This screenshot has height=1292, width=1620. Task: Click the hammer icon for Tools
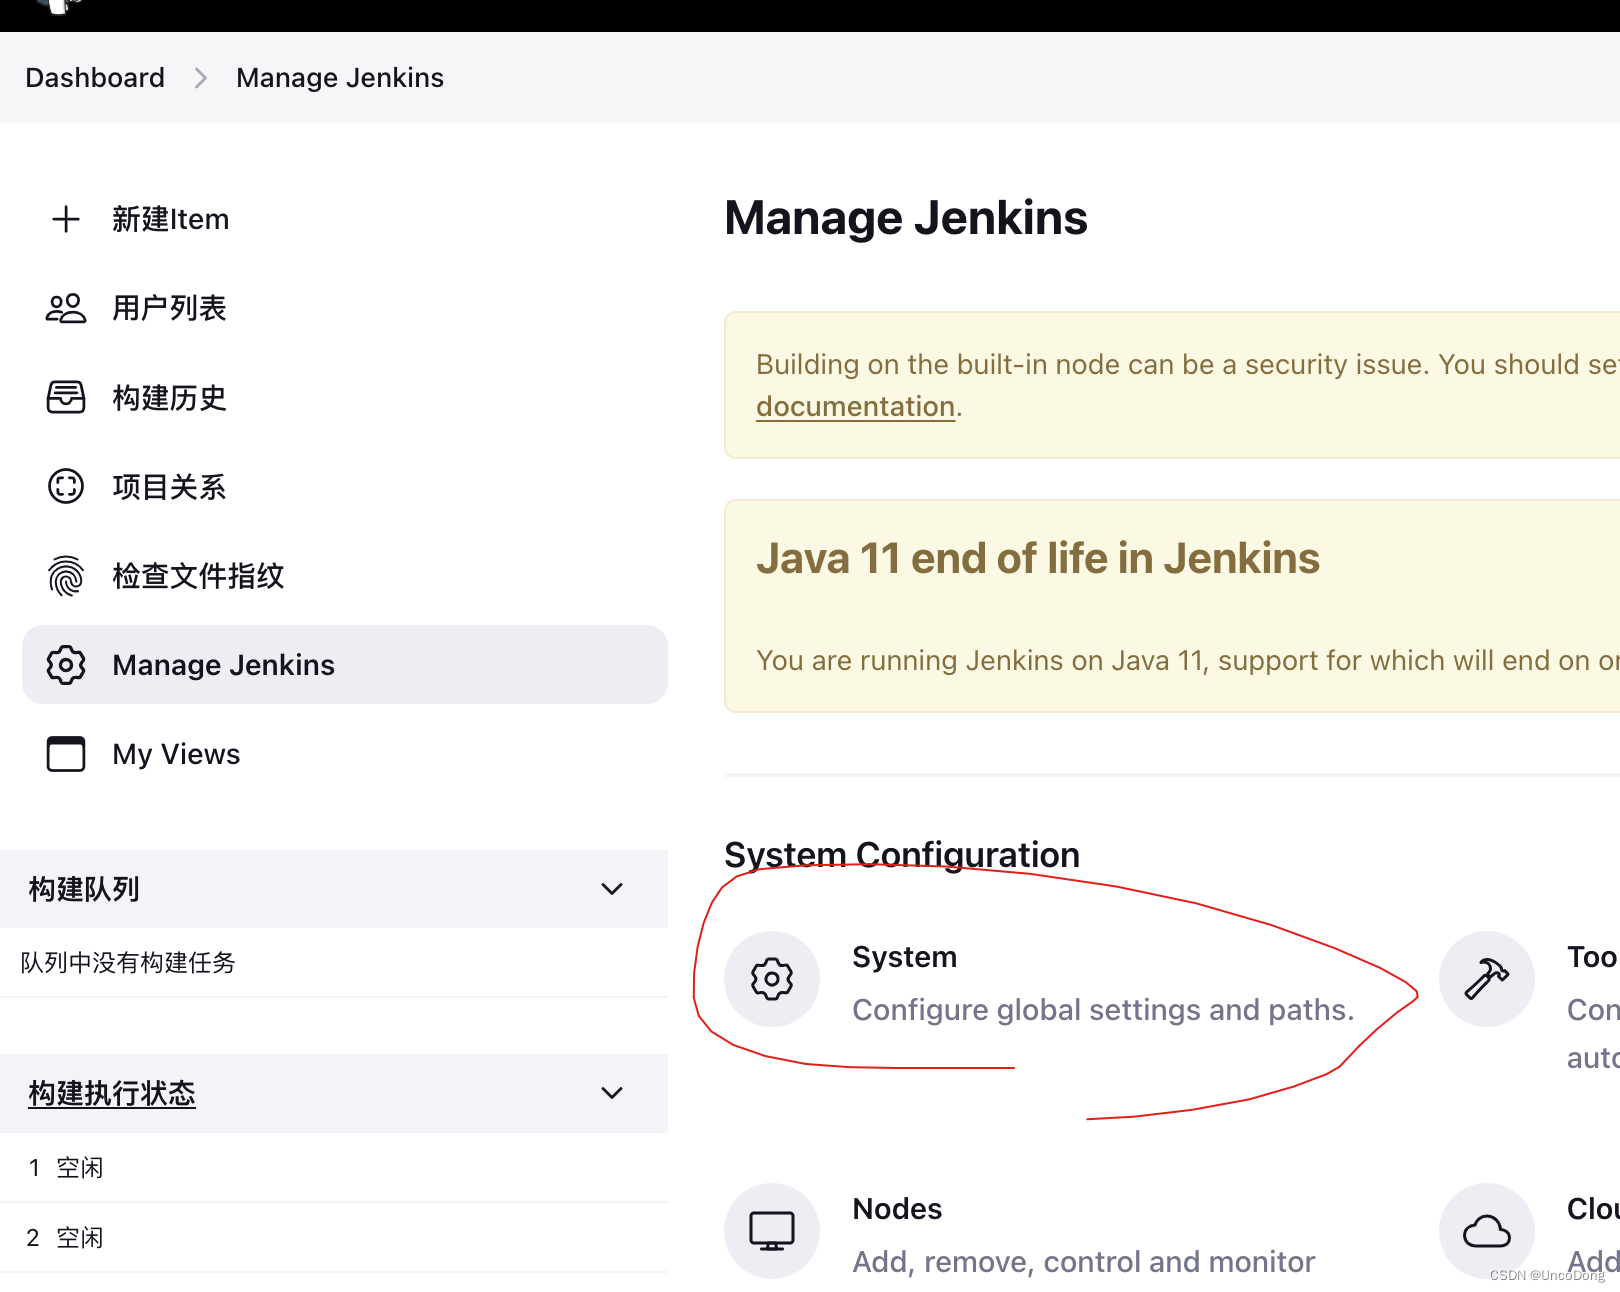[x=1487, y=979]
